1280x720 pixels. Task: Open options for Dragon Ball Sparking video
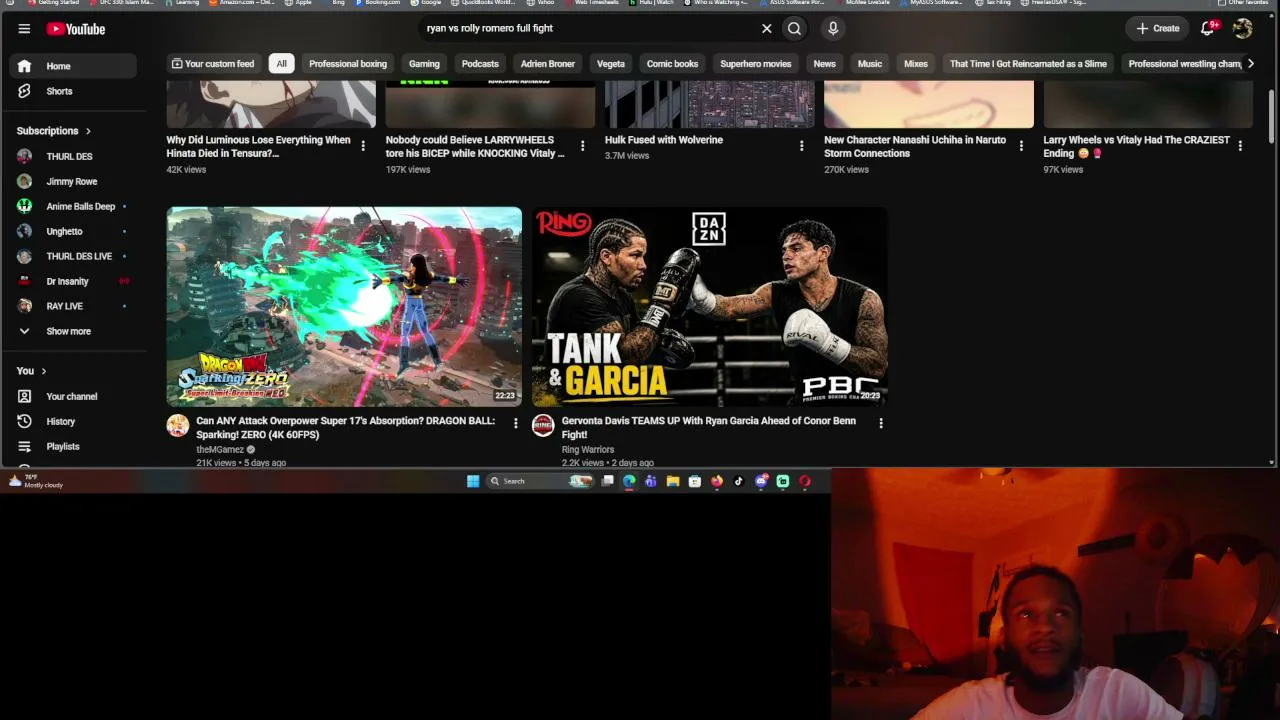516,424
